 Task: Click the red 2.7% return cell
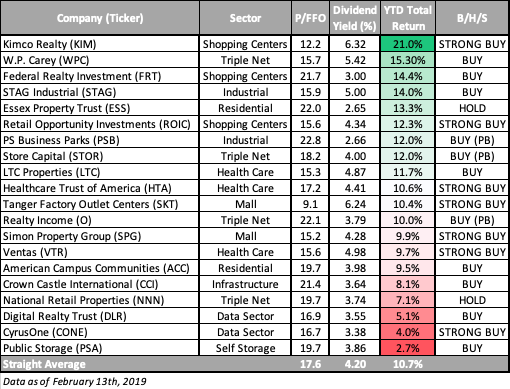coord(408,348)
